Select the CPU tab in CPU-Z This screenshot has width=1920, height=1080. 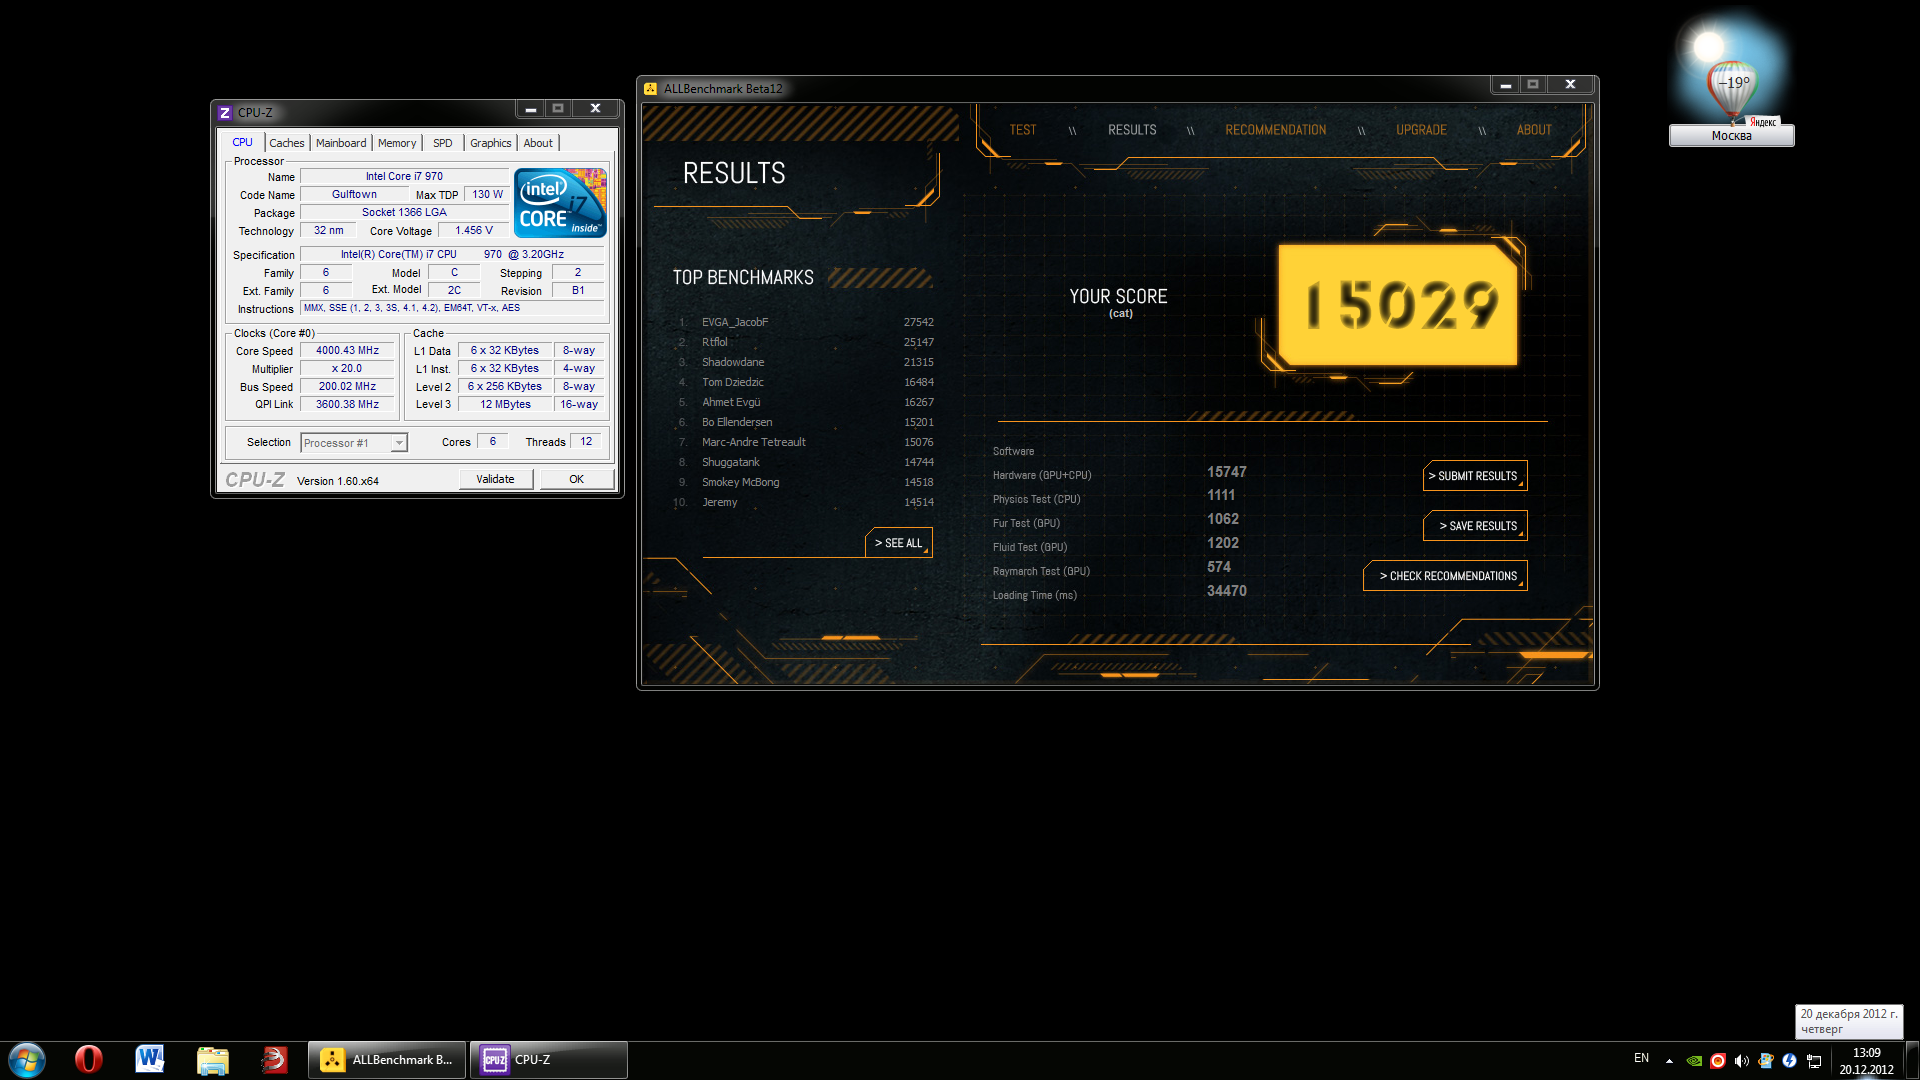point(243,143)
